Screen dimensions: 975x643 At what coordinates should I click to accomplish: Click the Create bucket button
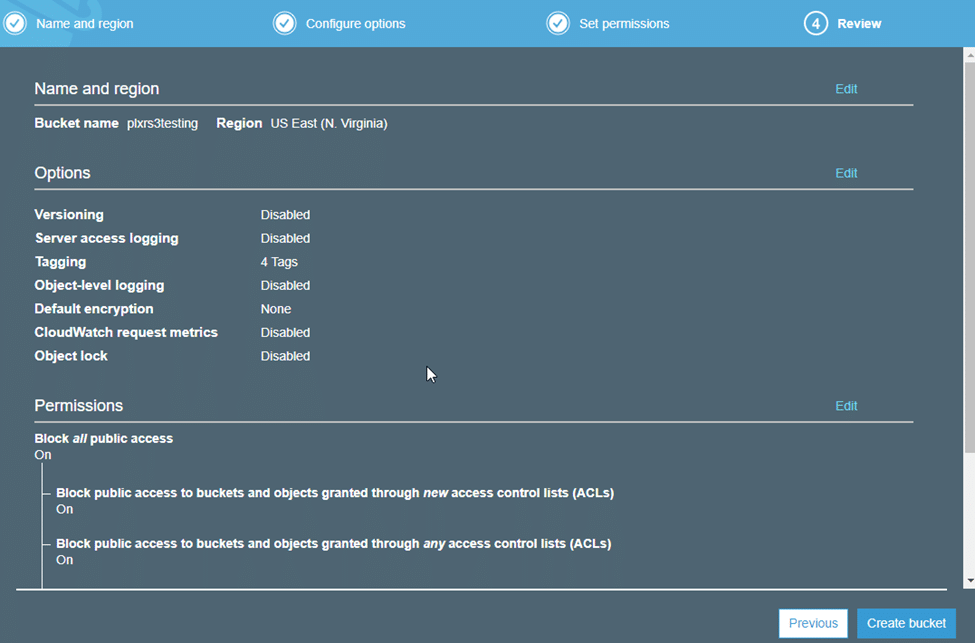(907, 623)
